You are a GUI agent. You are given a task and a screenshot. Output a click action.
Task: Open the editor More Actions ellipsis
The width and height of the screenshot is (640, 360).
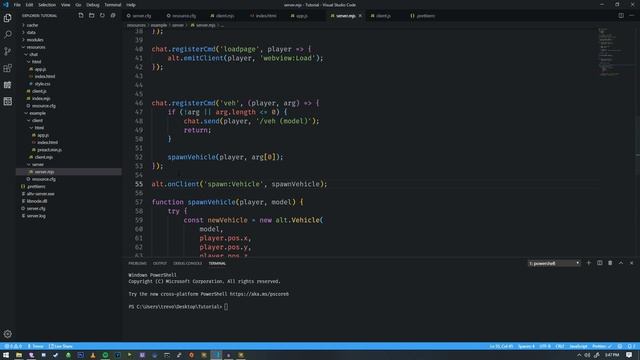click(631, 16)
